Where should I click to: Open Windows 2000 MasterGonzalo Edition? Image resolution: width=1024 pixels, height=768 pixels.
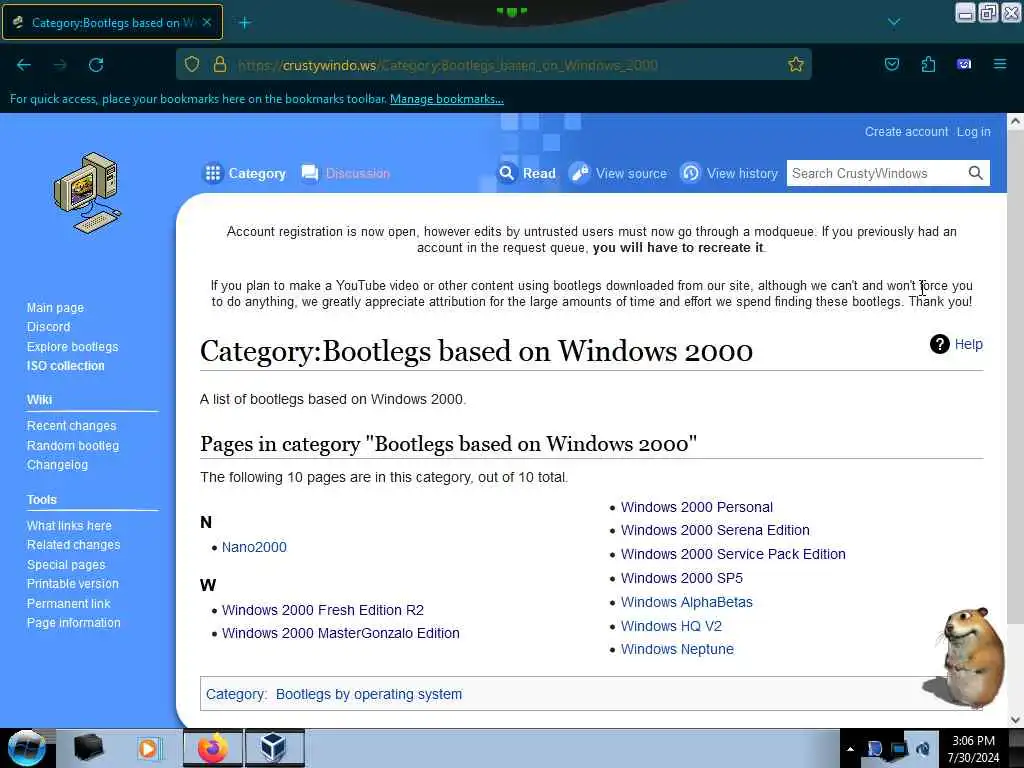[x=341, y=633]
